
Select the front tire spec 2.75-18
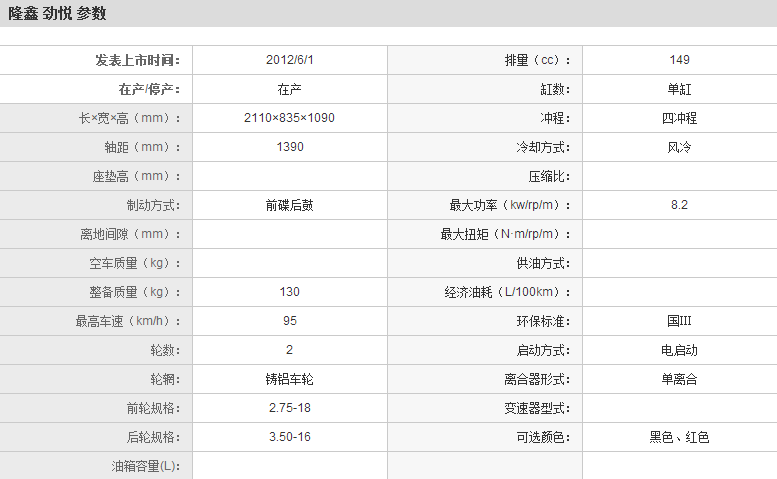(289, 408)
